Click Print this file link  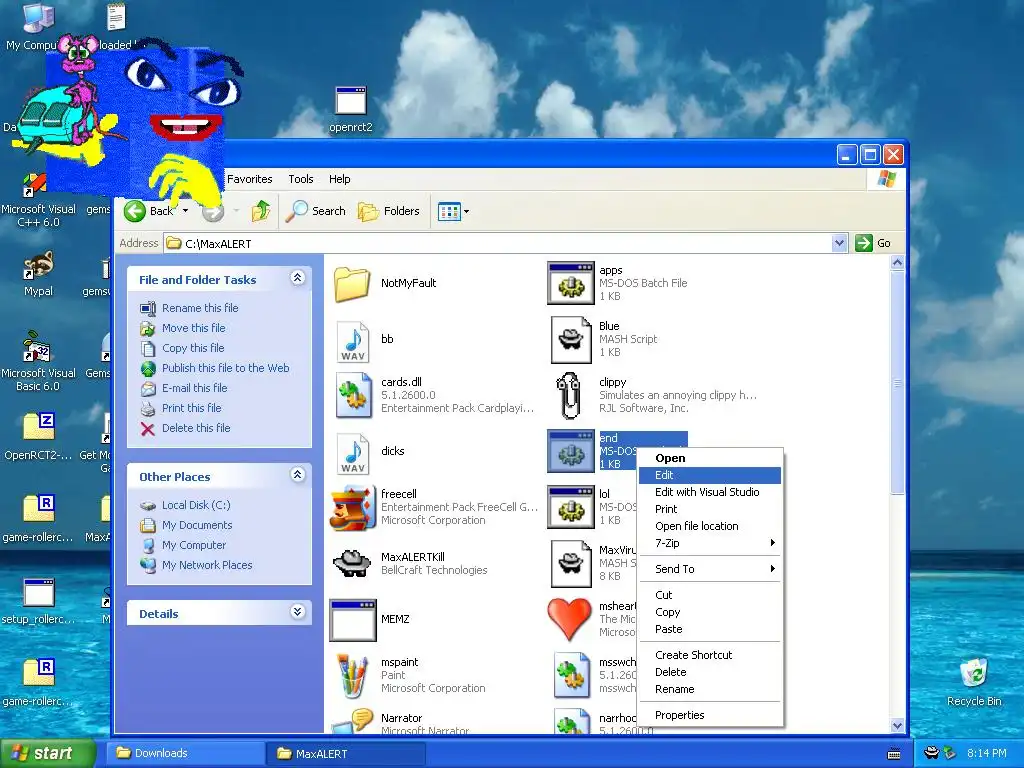[191, 408]
